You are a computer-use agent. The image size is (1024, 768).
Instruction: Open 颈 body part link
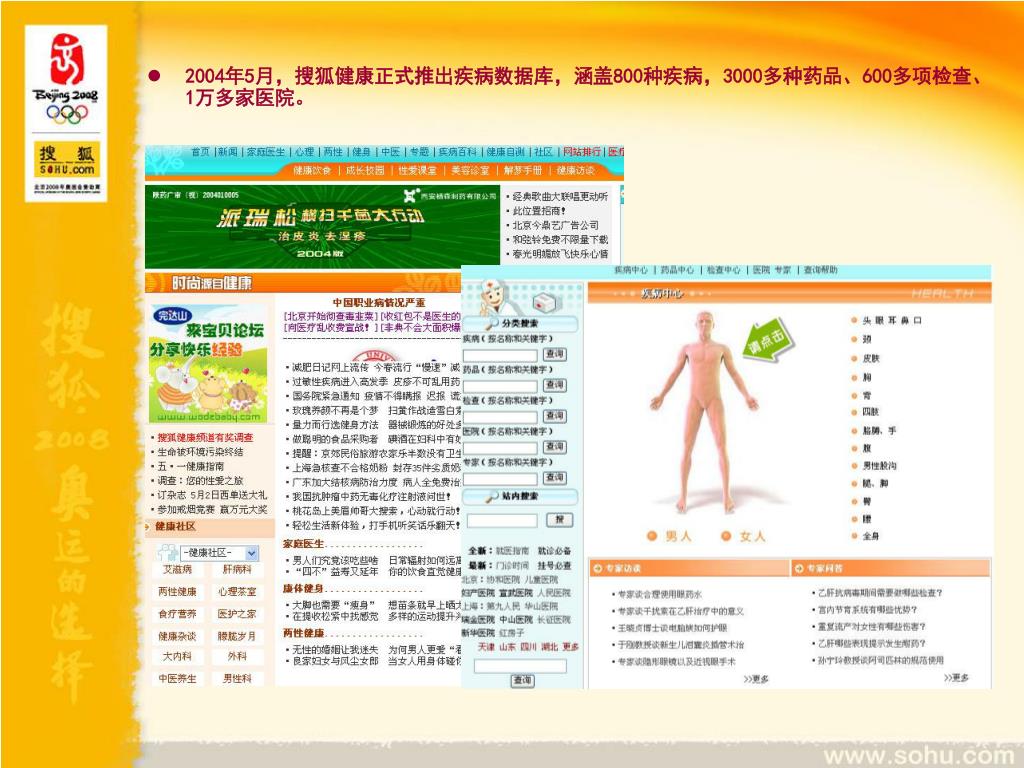point(867,340)
